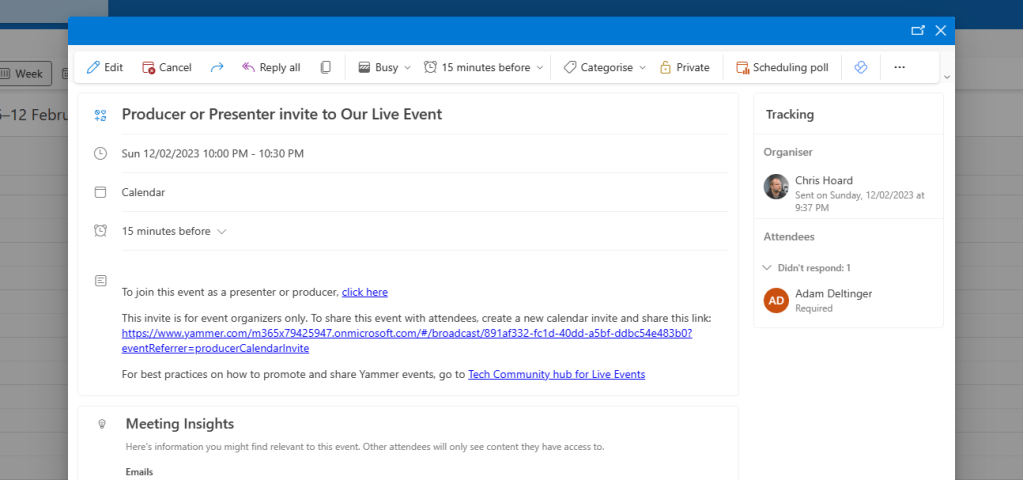The width and height of the screenshot is (1023, 480).
Task: Click the Viva Insights icon in toolbar
Action: (859, 68)
